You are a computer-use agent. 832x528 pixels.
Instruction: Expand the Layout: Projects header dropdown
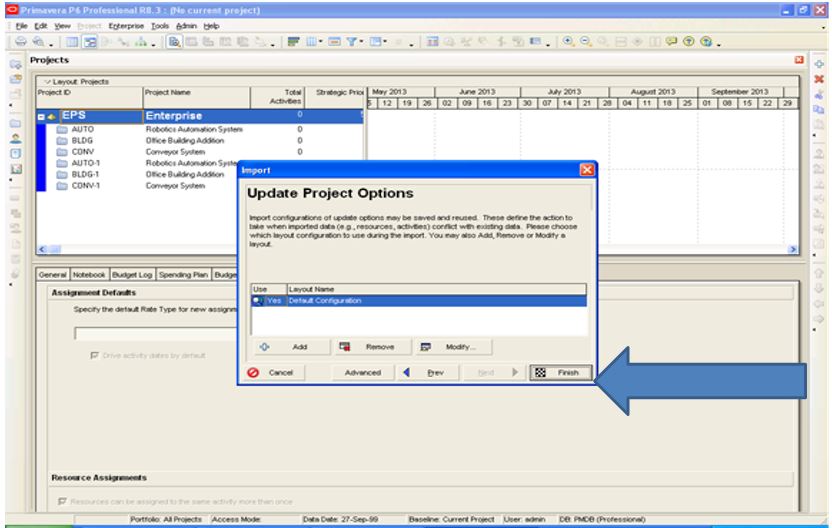point(43,81)
